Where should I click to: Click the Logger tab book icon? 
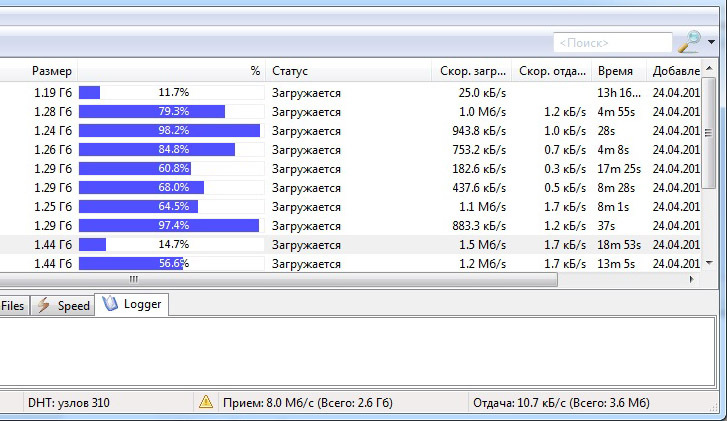tap(110, 304)
